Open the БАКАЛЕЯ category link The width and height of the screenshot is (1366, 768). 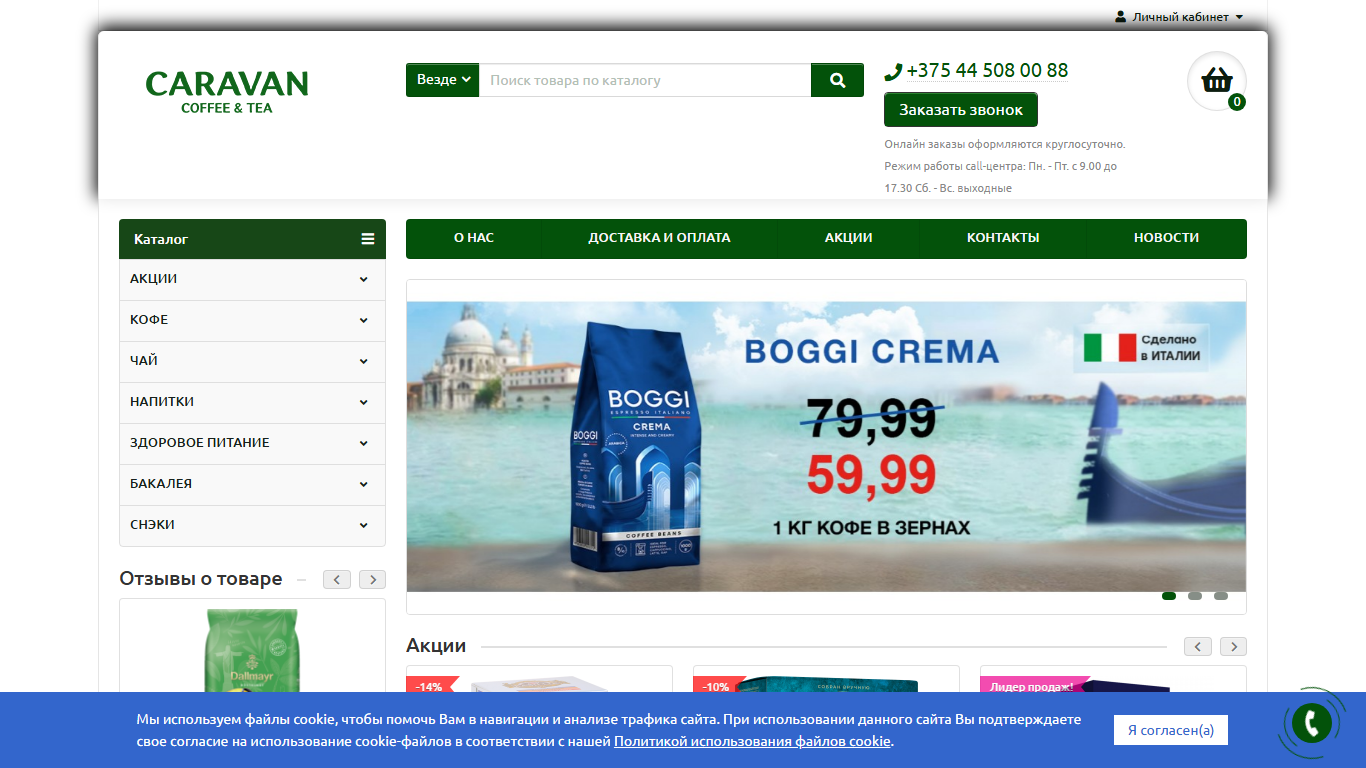161,484
